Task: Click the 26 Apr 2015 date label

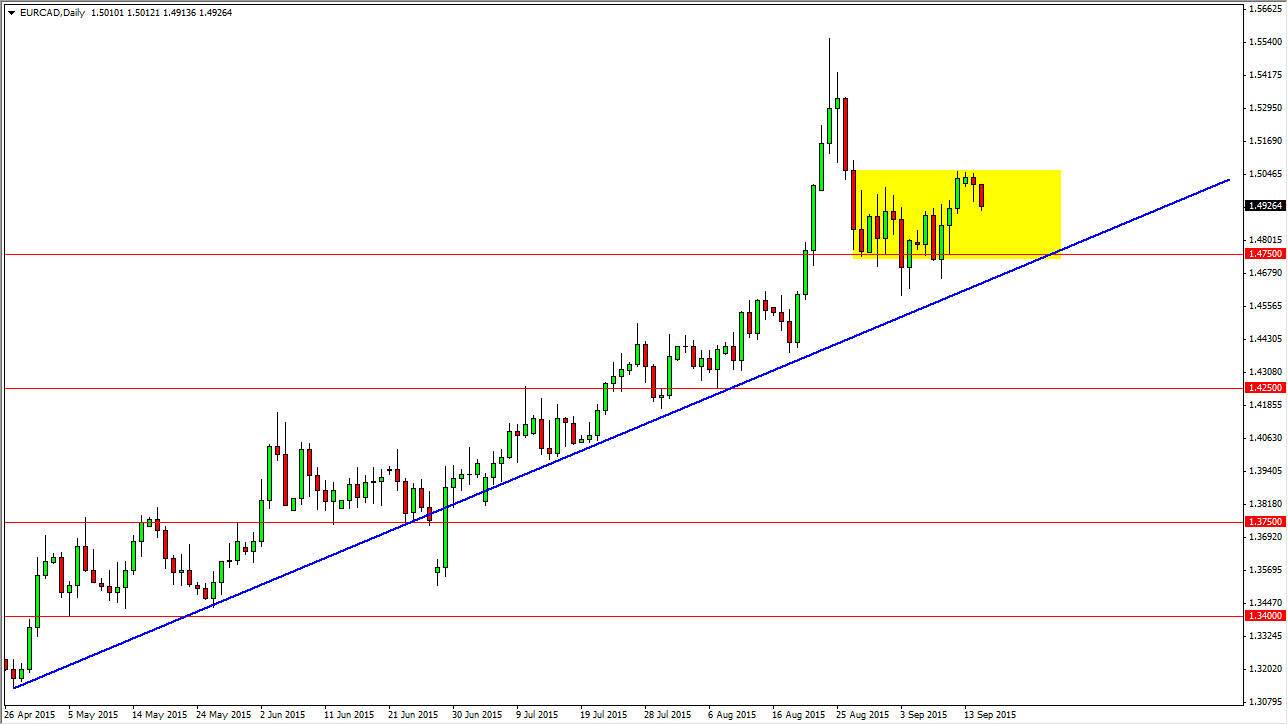Action: (30, 716)
